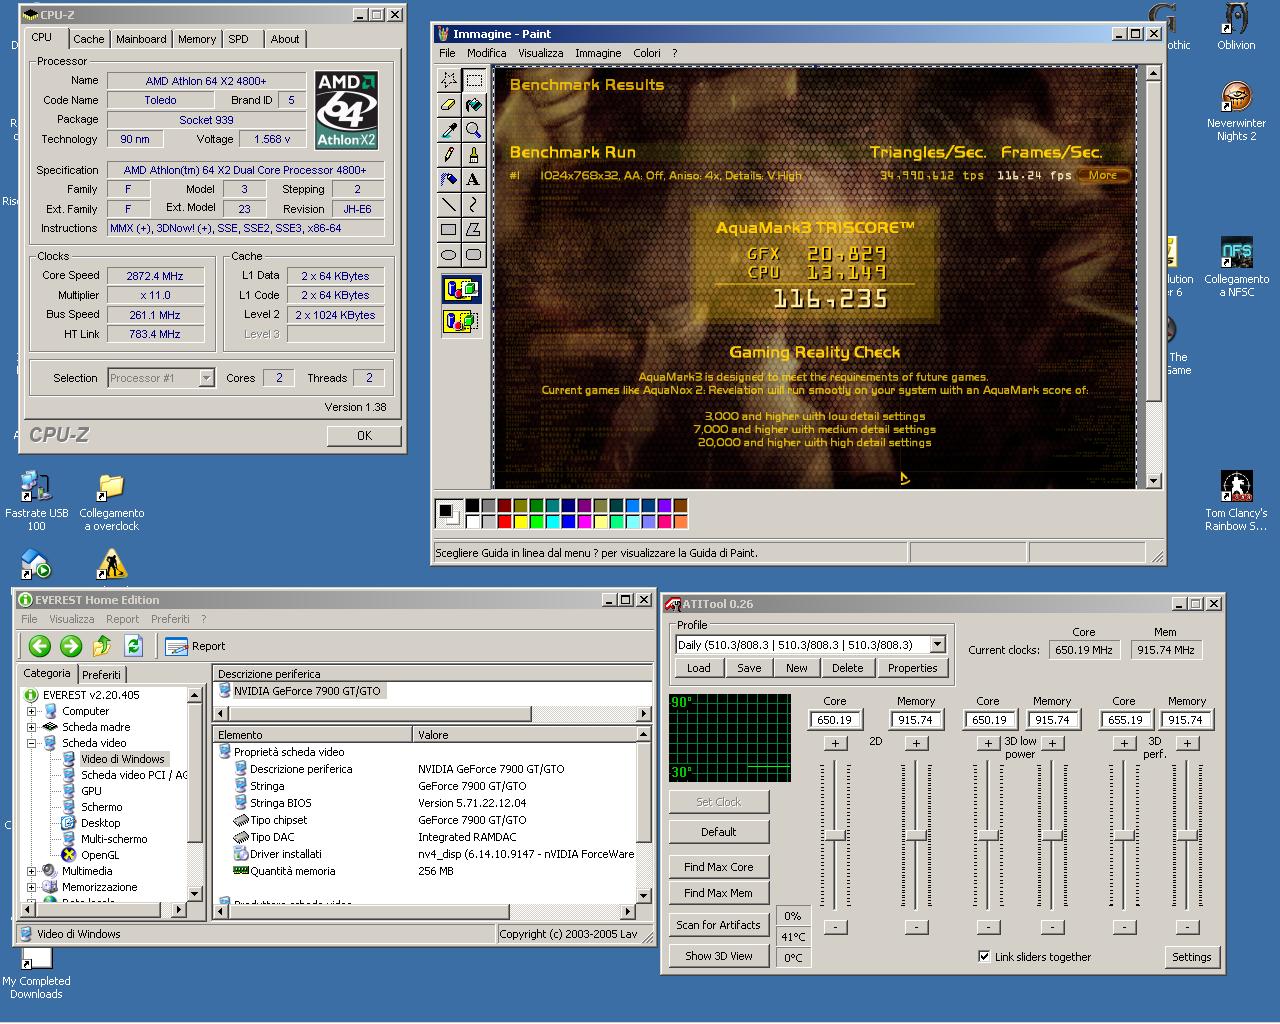Expand the Multimedia tree node
Image resolution: width=1280 pixels, height=1024 pixels.
pos(31,871)
